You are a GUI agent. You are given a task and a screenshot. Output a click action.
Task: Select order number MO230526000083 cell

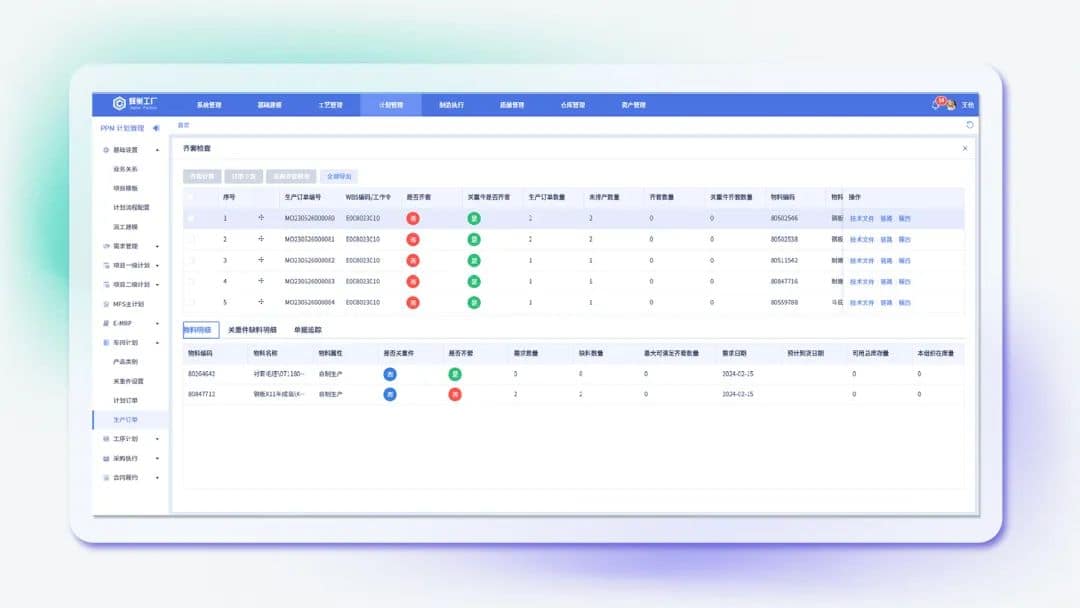tap(309, 281)
